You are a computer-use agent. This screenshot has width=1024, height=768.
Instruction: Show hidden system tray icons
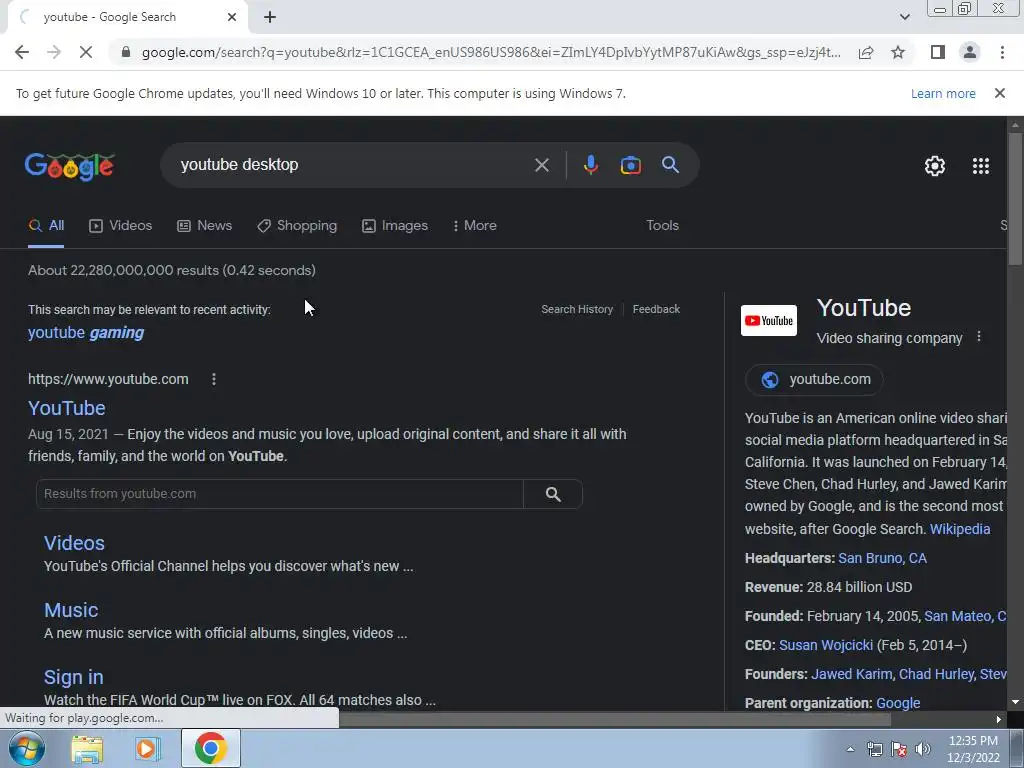[850, 749]
